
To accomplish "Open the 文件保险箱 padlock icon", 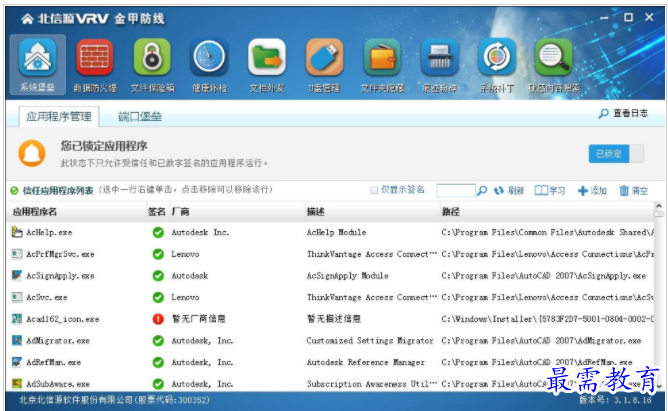I will point(152,57).
